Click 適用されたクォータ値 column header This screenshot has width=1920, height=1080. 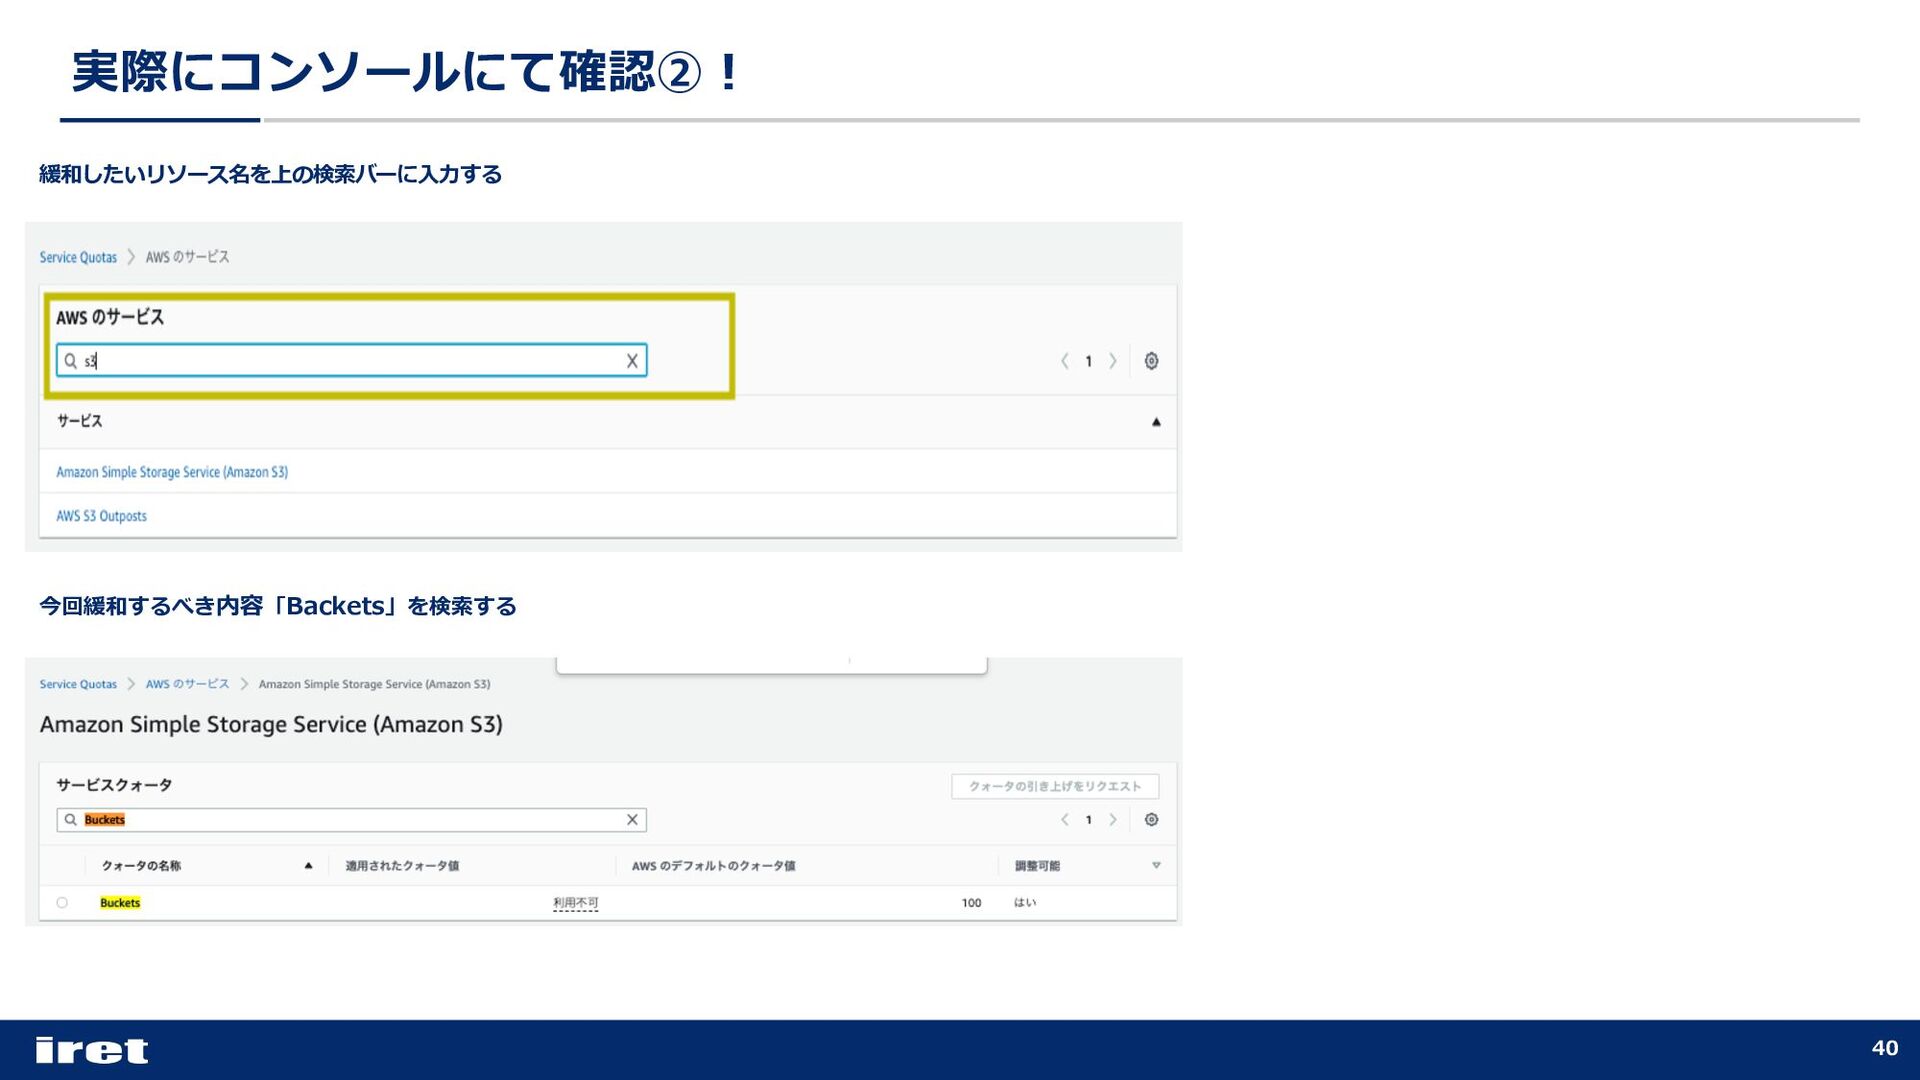click(402, 866)
